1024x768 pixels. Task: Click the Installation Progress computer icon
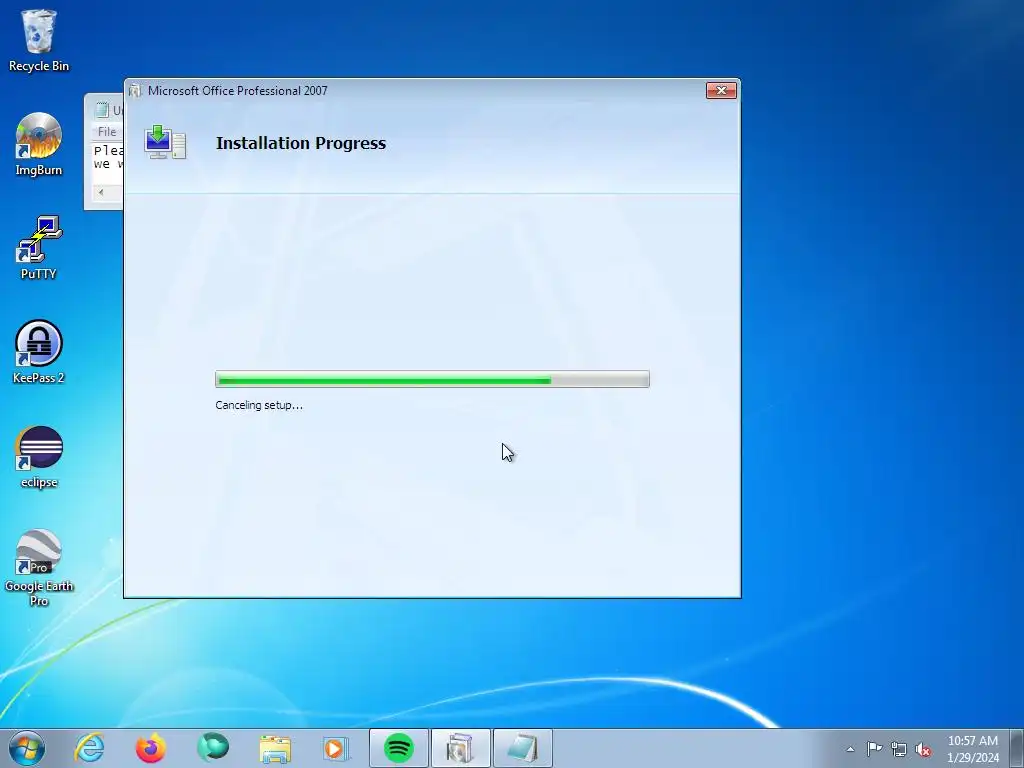pos(165,142)
